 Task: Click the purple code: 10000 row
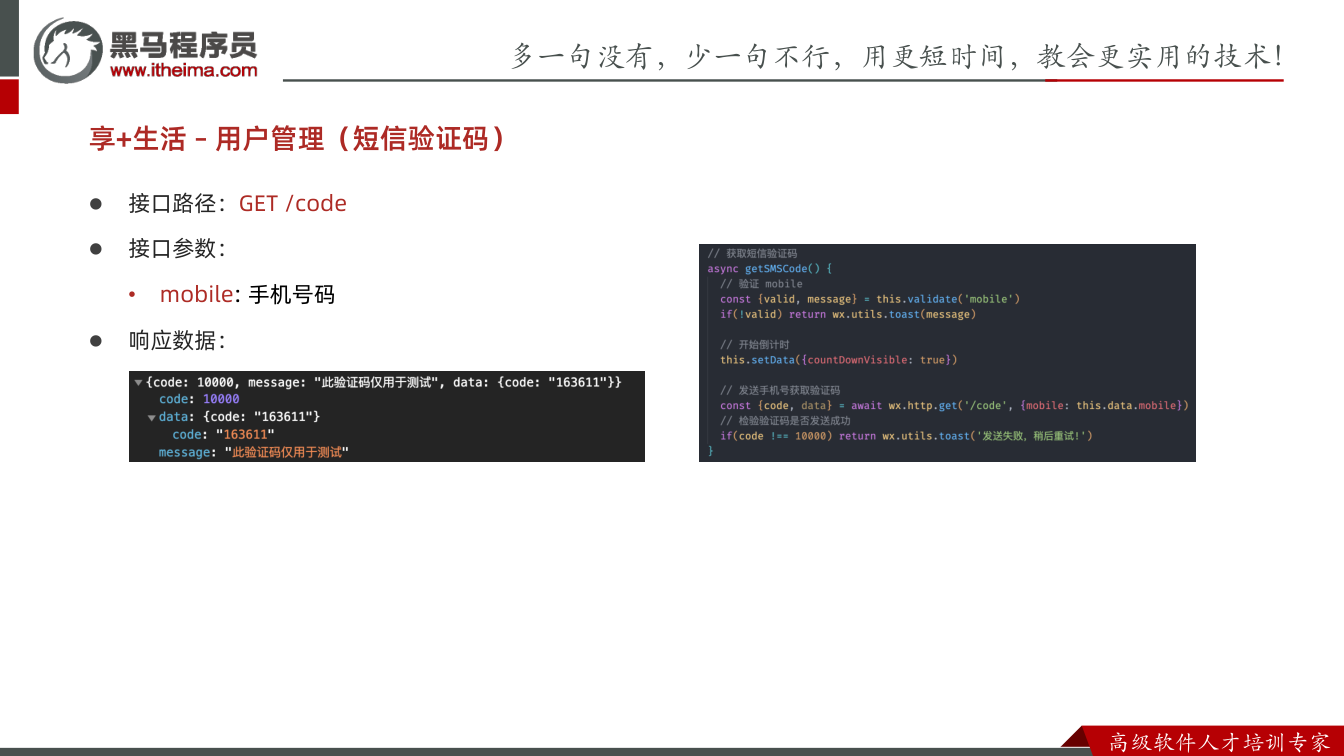(x=199, y=399)
